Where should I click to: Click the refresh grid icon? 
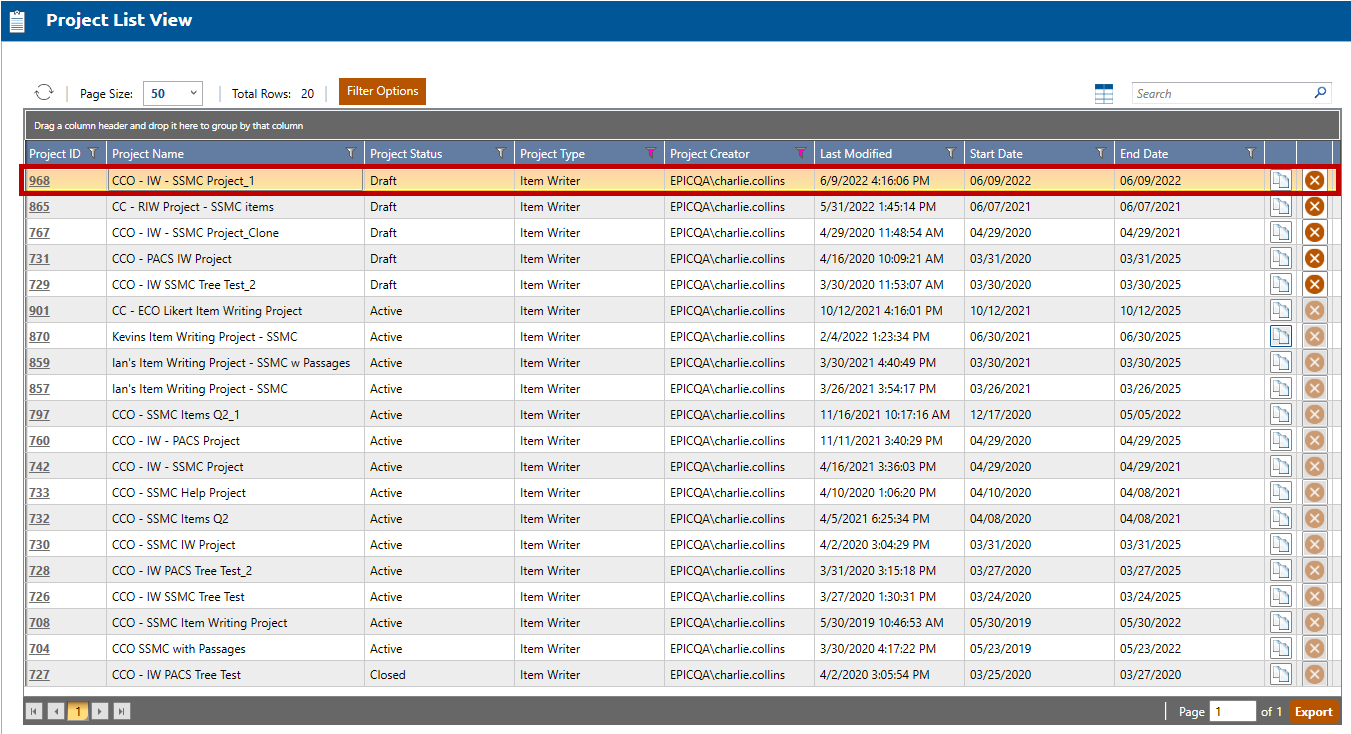44,93
